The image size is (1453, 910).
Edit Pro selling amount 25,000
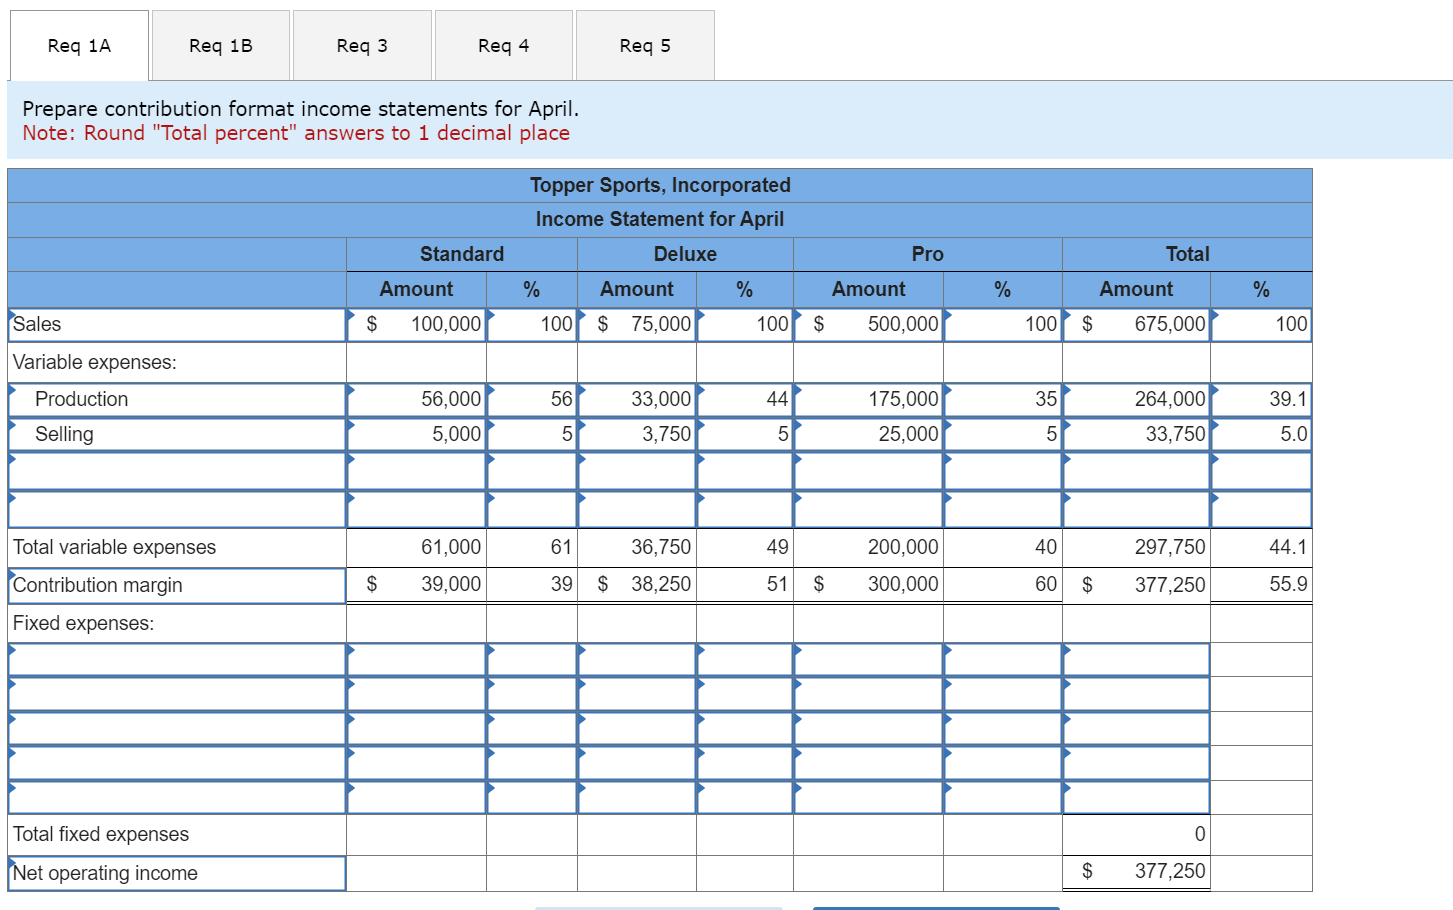coord(868,435)
